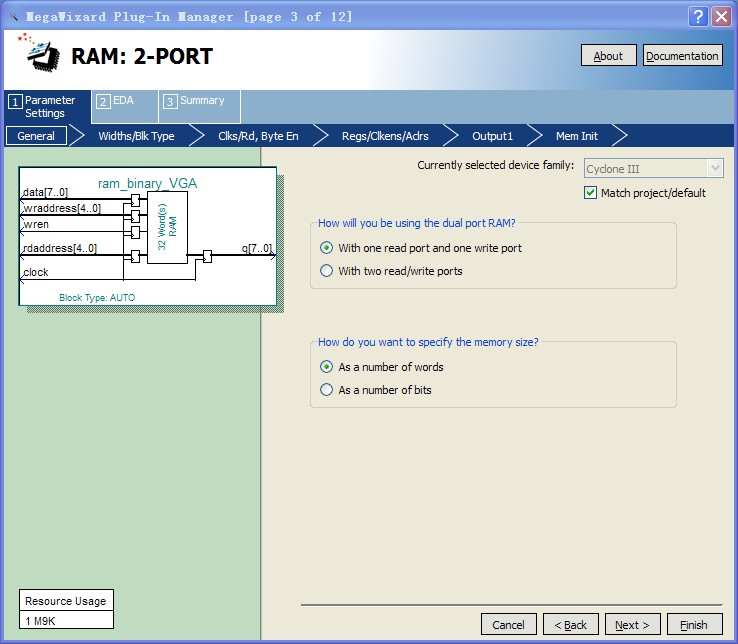This screenshot has height=644, width=738.
Task: Choose As a number of bits
Action: tap(326, 390)
